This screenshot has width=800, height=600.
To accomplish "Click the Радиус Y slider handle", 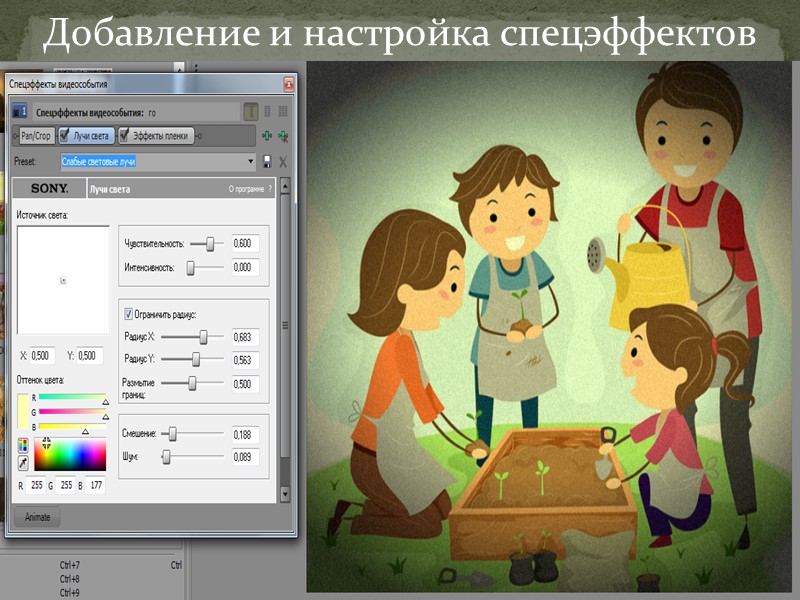I will point(196,359).
